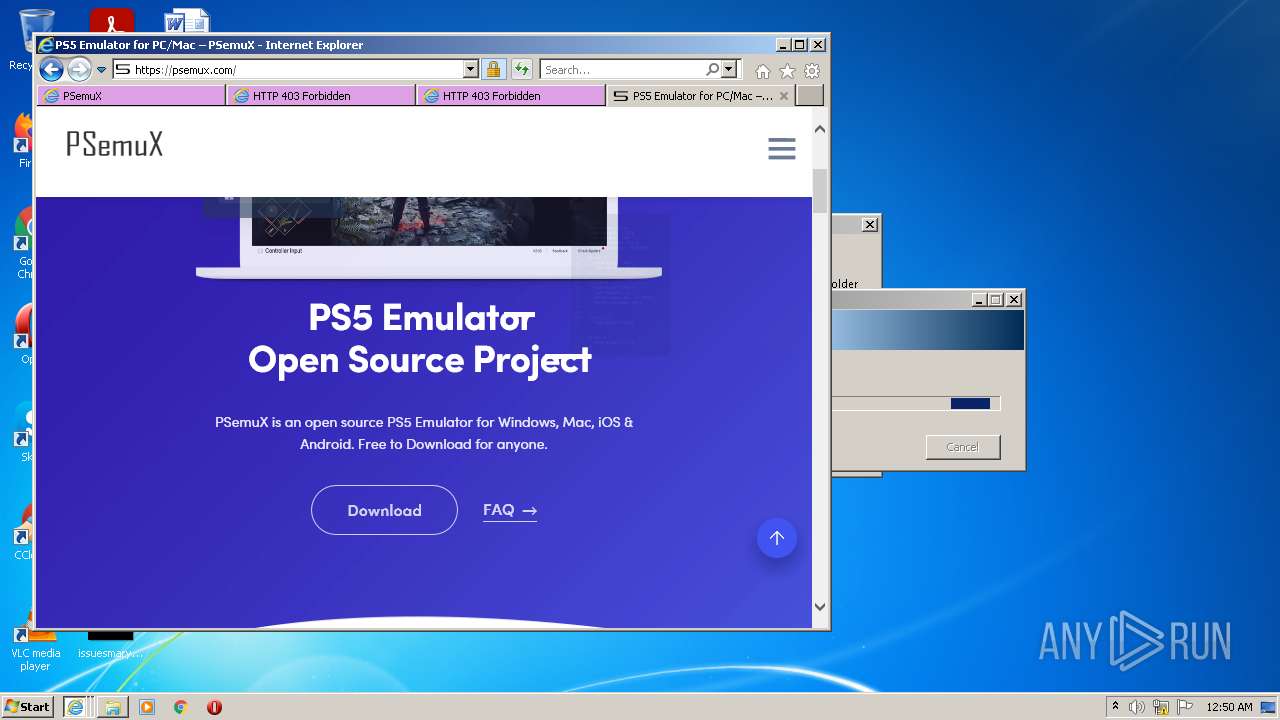Click the red Opera taskbar icon

click(214, 707)
